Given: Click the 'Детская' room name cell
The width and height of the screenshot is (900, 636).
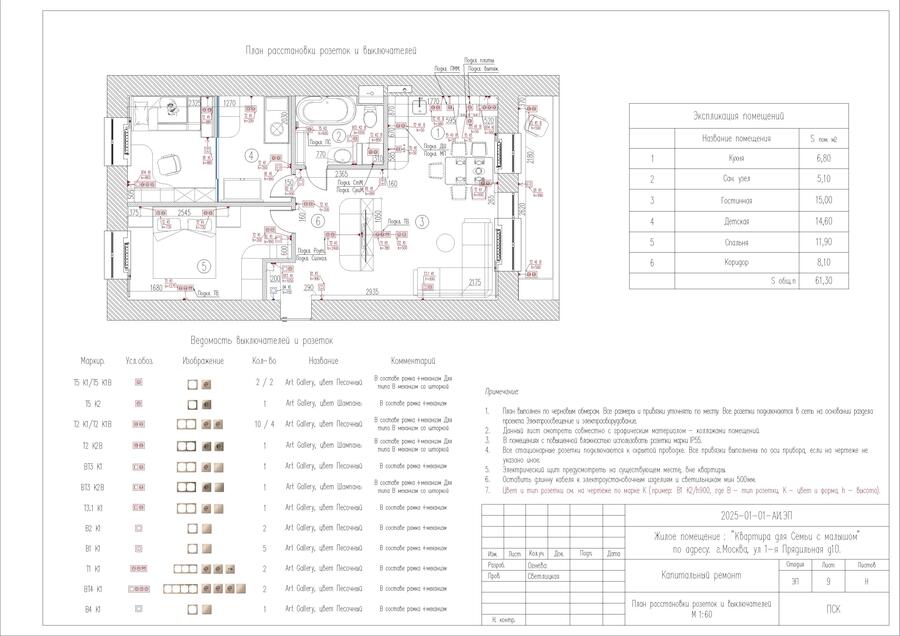Looking at the screenshot, I should (736, 221).
